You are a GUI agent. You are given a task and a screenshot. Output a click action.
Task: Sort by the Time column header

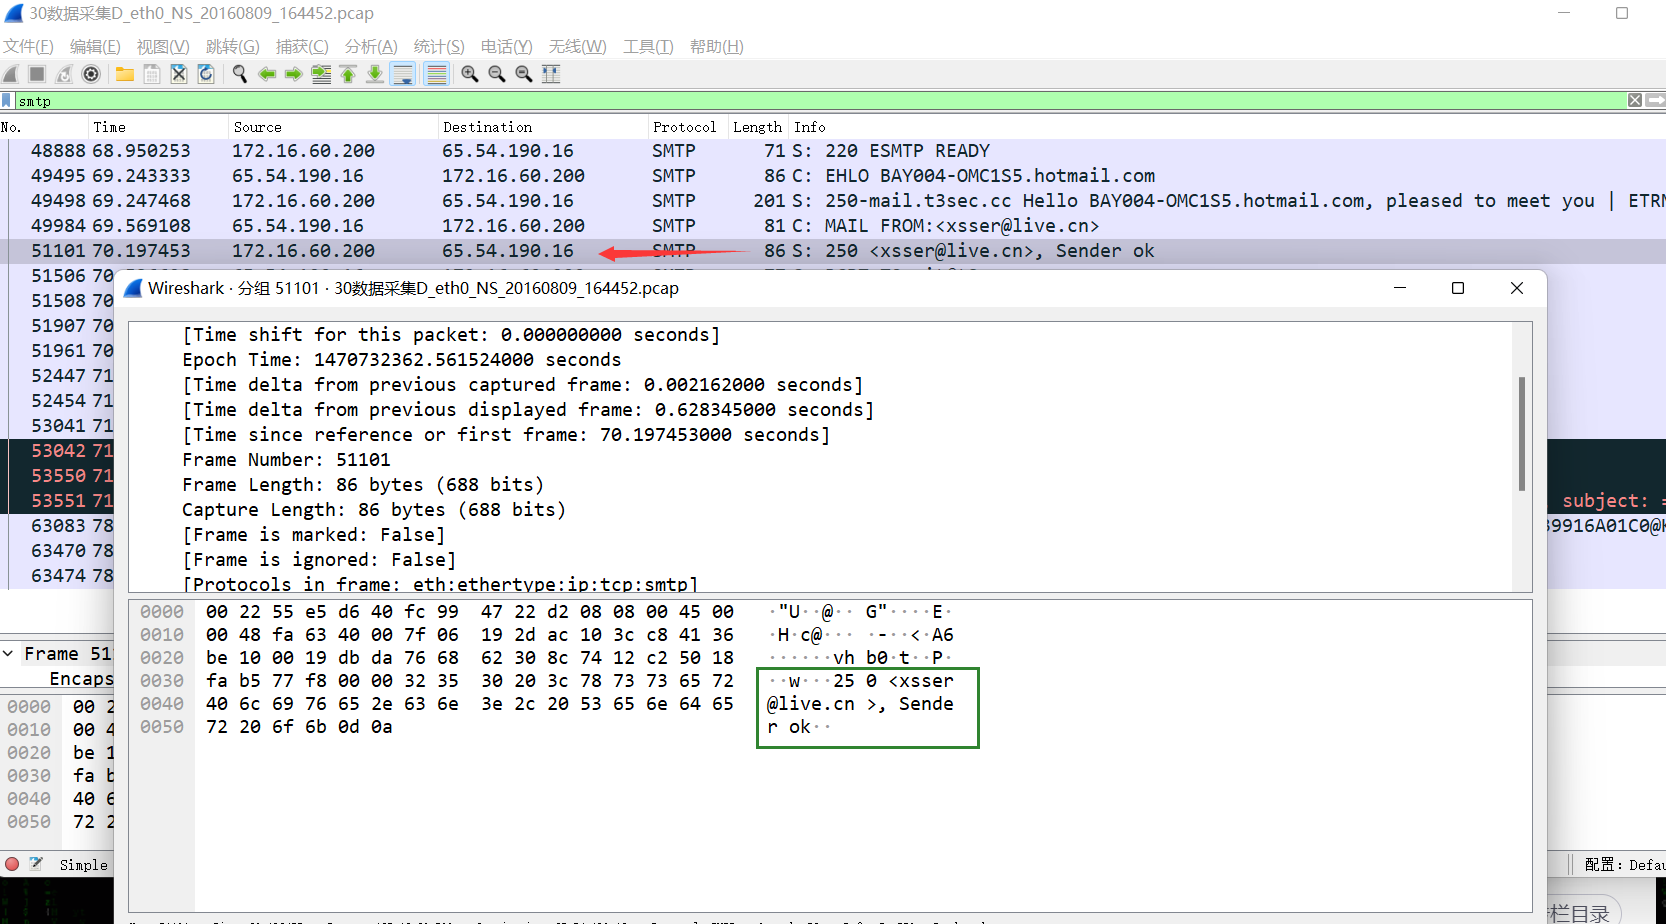pyautogui.click(x=158, y=127)
